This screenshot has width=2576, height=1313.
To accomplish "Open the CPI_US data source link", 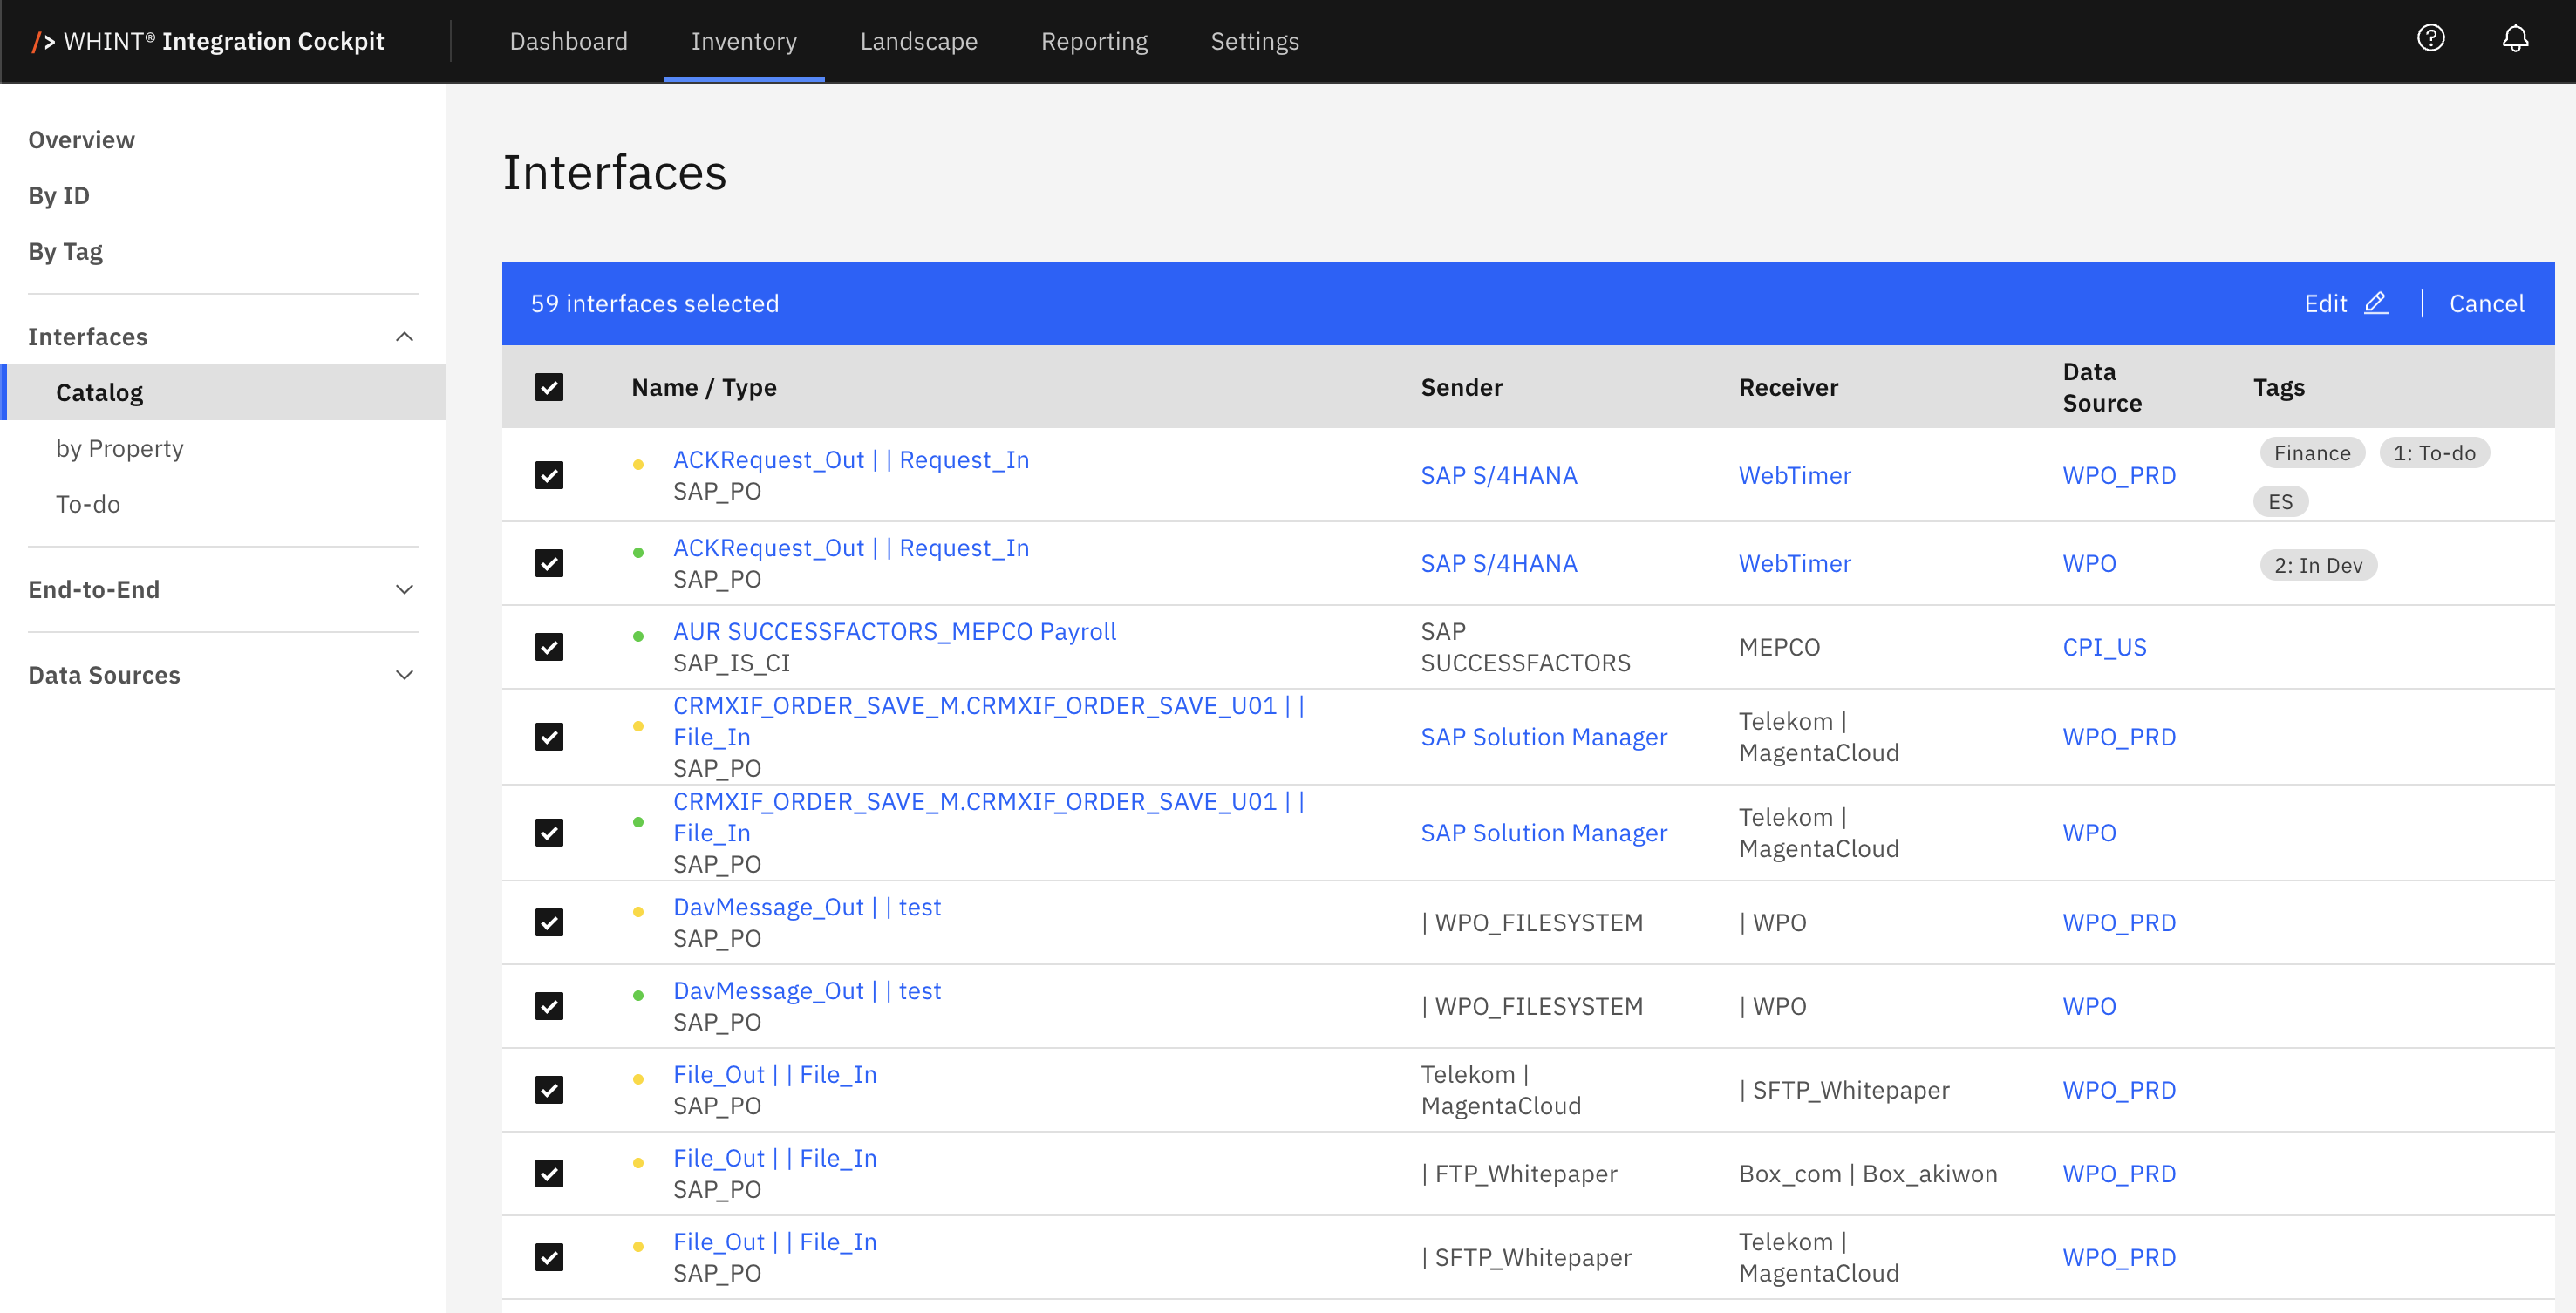I will [x=2104, y=647].
